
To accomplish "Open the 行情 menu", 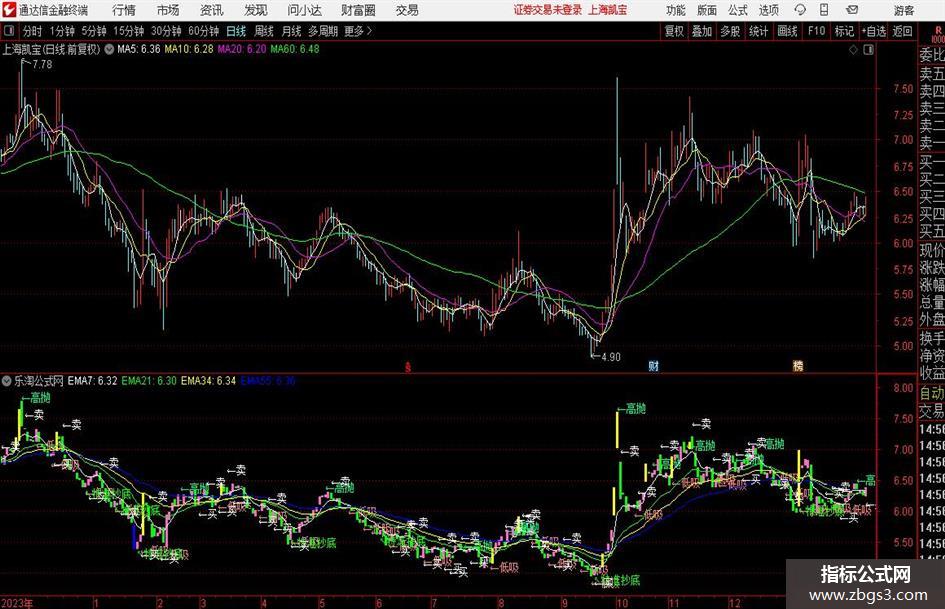I will point(124,10).
